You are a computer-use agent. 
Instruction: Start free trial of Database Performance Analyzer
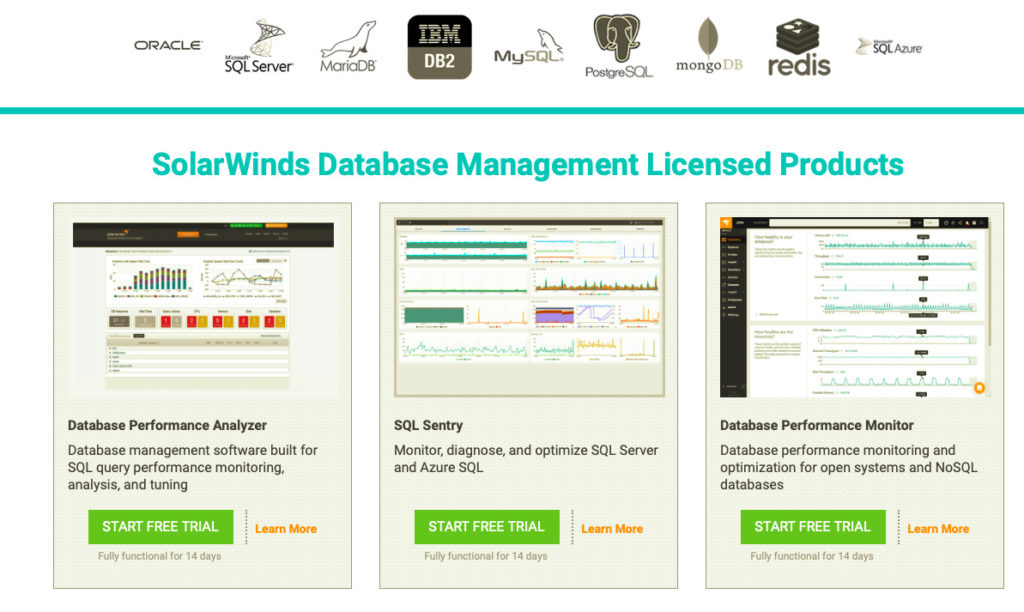click(x=160, y=527)
